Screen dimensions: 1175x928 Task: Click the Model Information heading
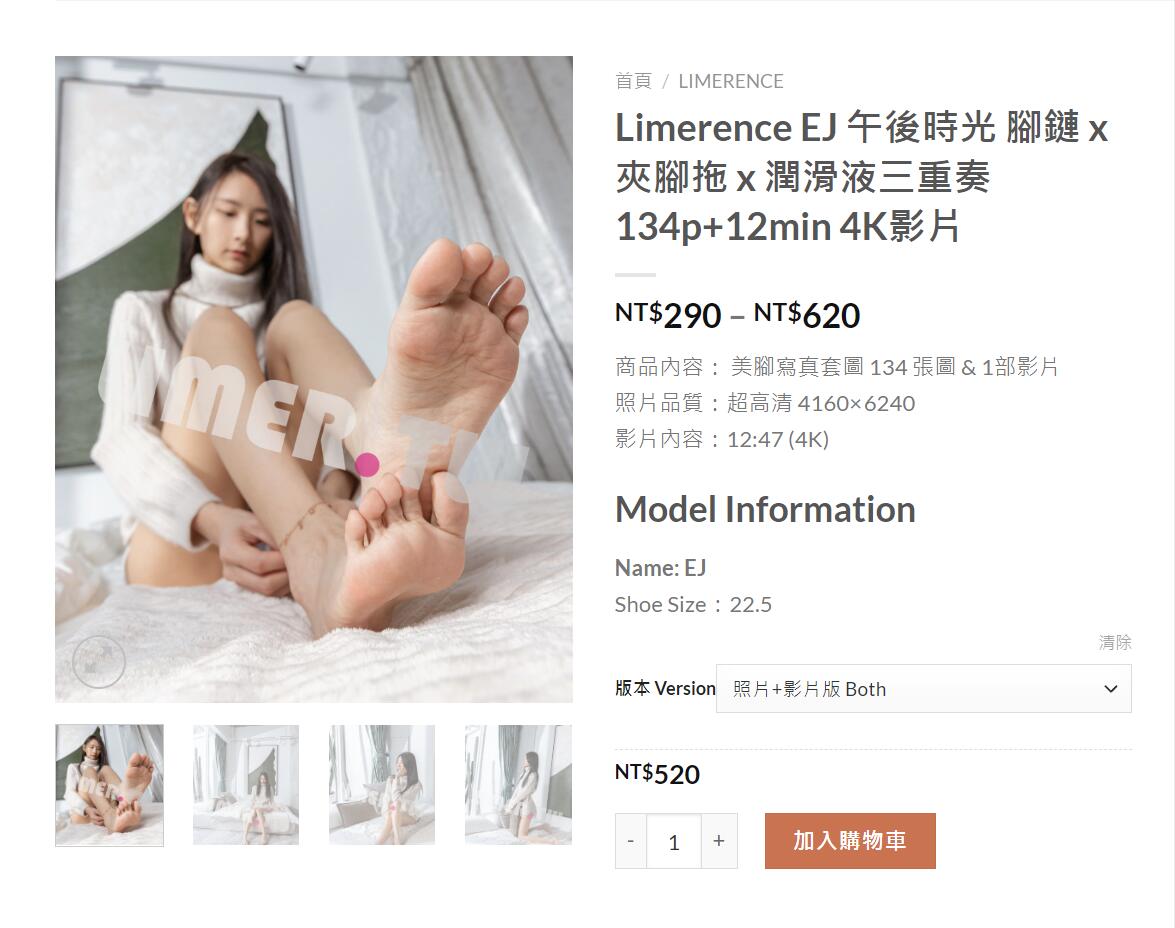tap(765, 510)
